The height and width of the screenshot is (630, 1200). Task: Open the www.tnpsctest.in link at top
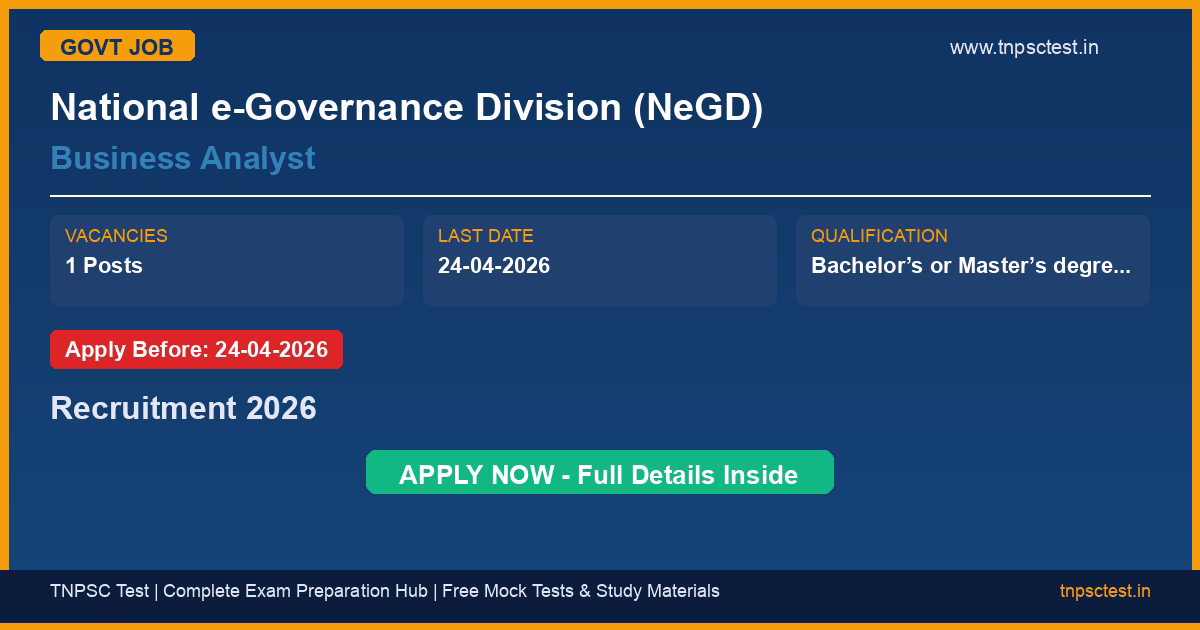pos(1023,47)
